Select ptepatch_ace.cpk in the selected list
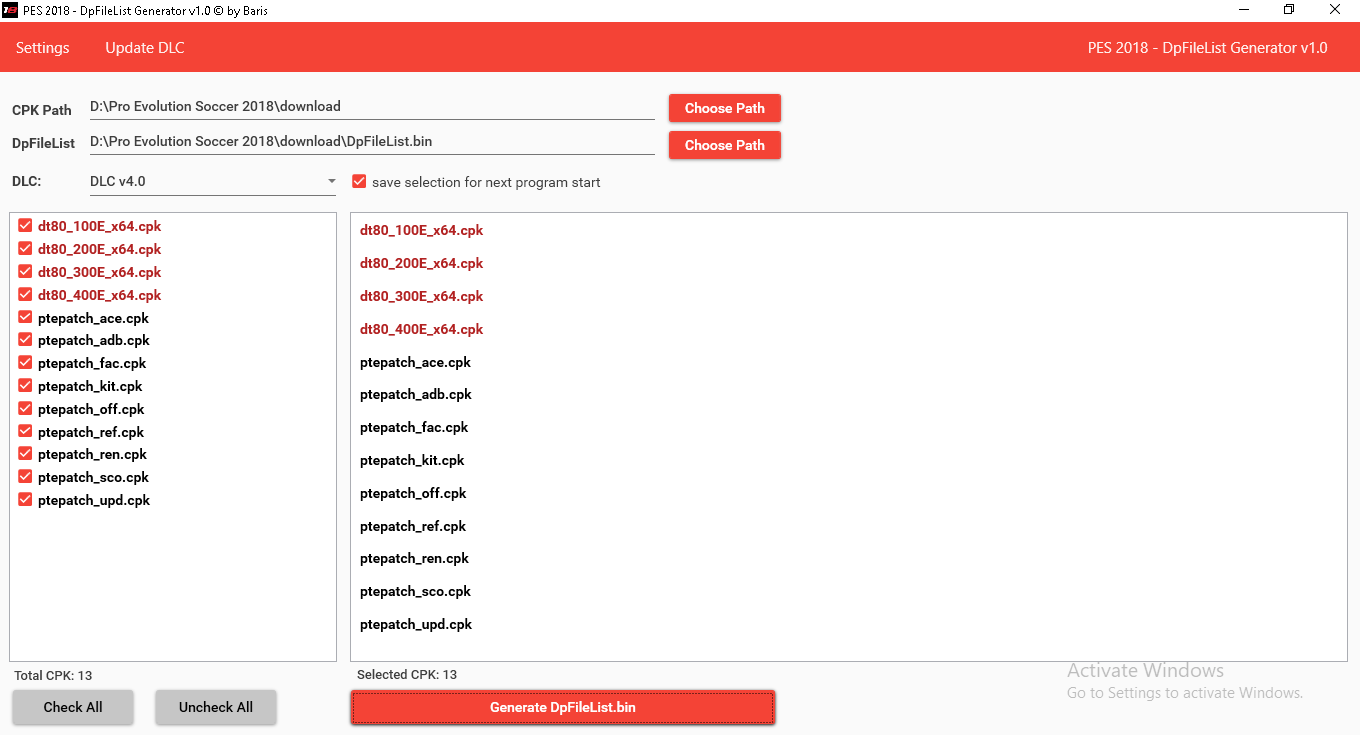This screenshot has height=735, width=1360. 415,362
